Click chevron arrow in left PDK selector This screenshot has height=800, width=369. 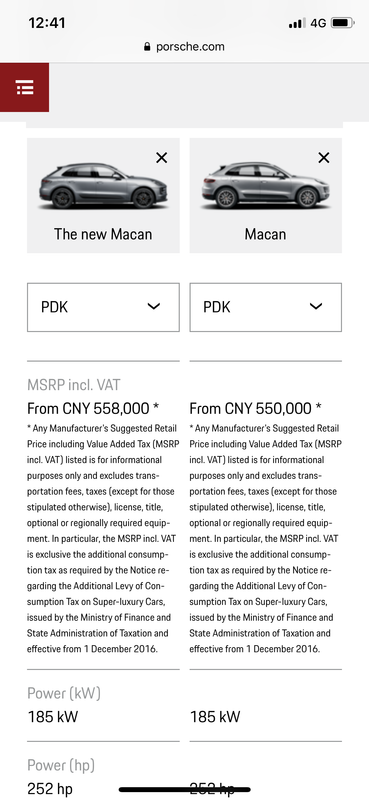click(x=154, y=307)
